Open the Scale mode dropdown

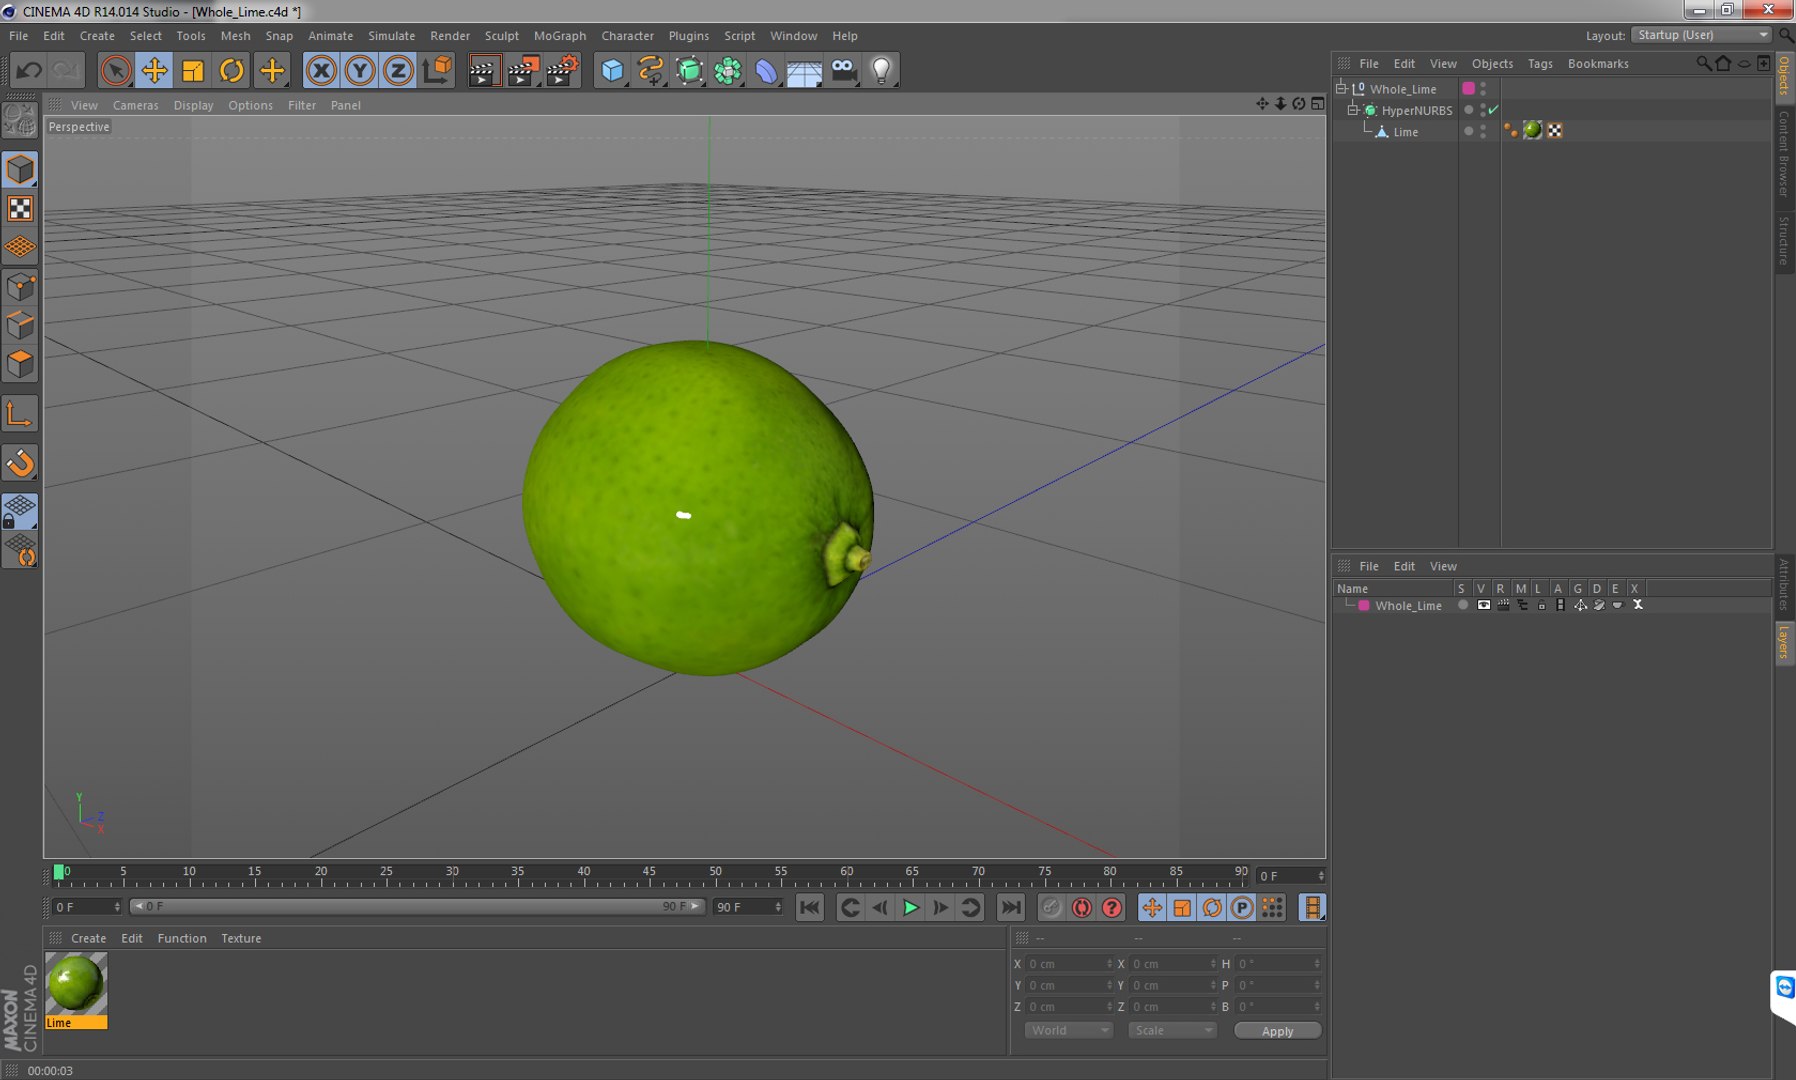(1172, 1030)
